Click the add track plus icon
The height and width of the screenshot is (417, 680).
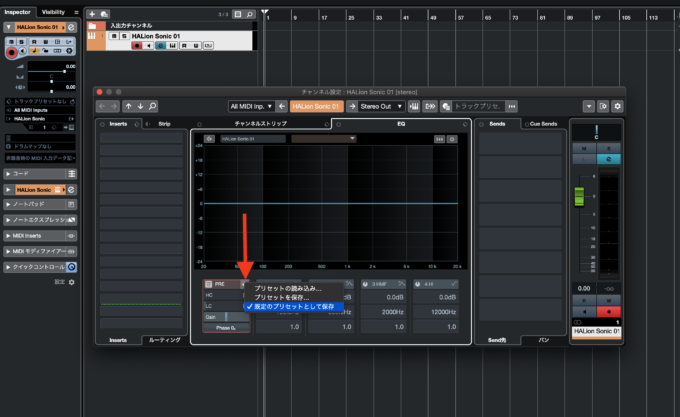click(x=92, y=14)
